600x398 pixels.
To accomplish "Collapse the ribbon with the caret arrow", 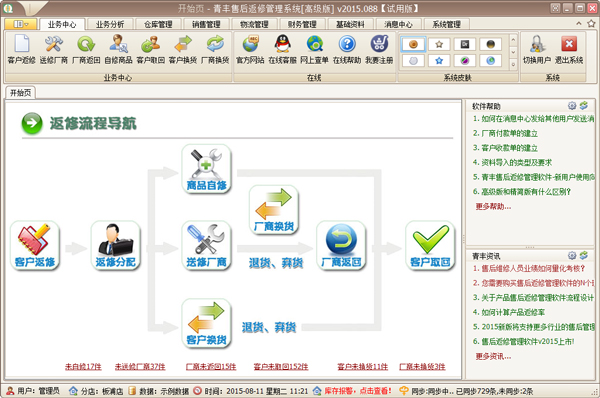I will click(579, 24).
